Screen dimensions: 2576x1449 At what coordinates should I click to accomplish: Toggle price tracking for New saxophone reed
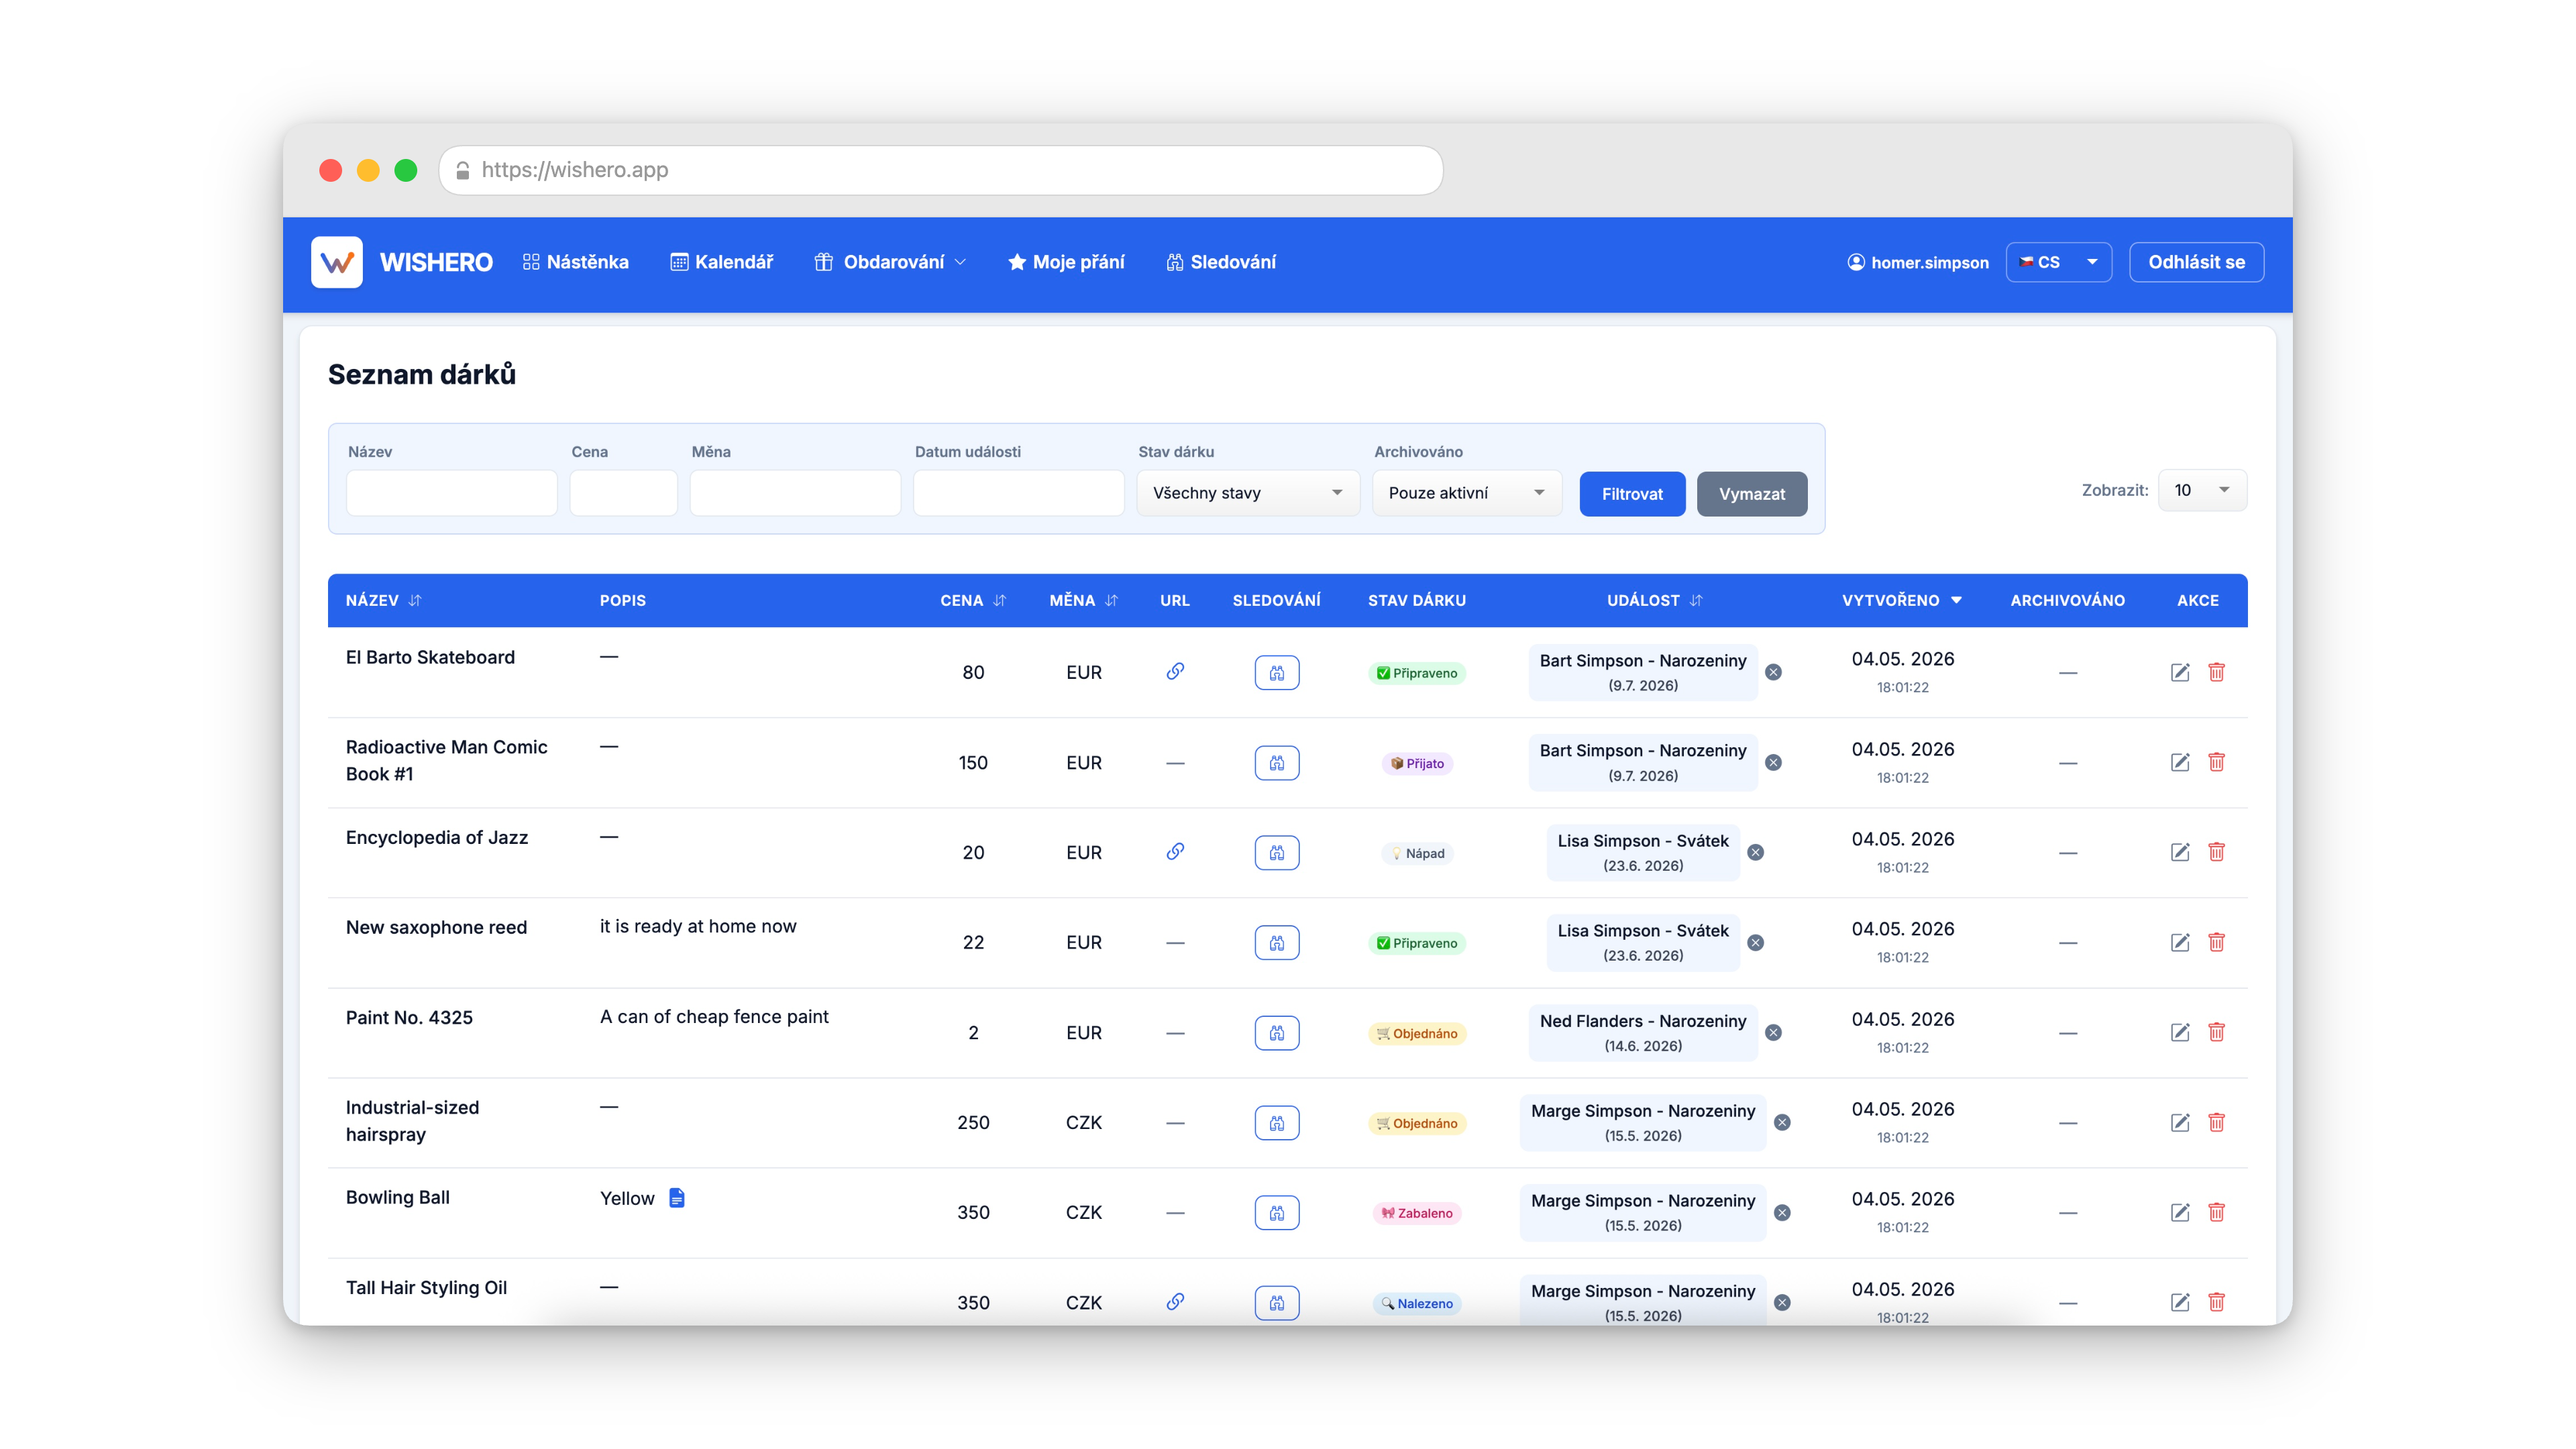point(1276,942)
